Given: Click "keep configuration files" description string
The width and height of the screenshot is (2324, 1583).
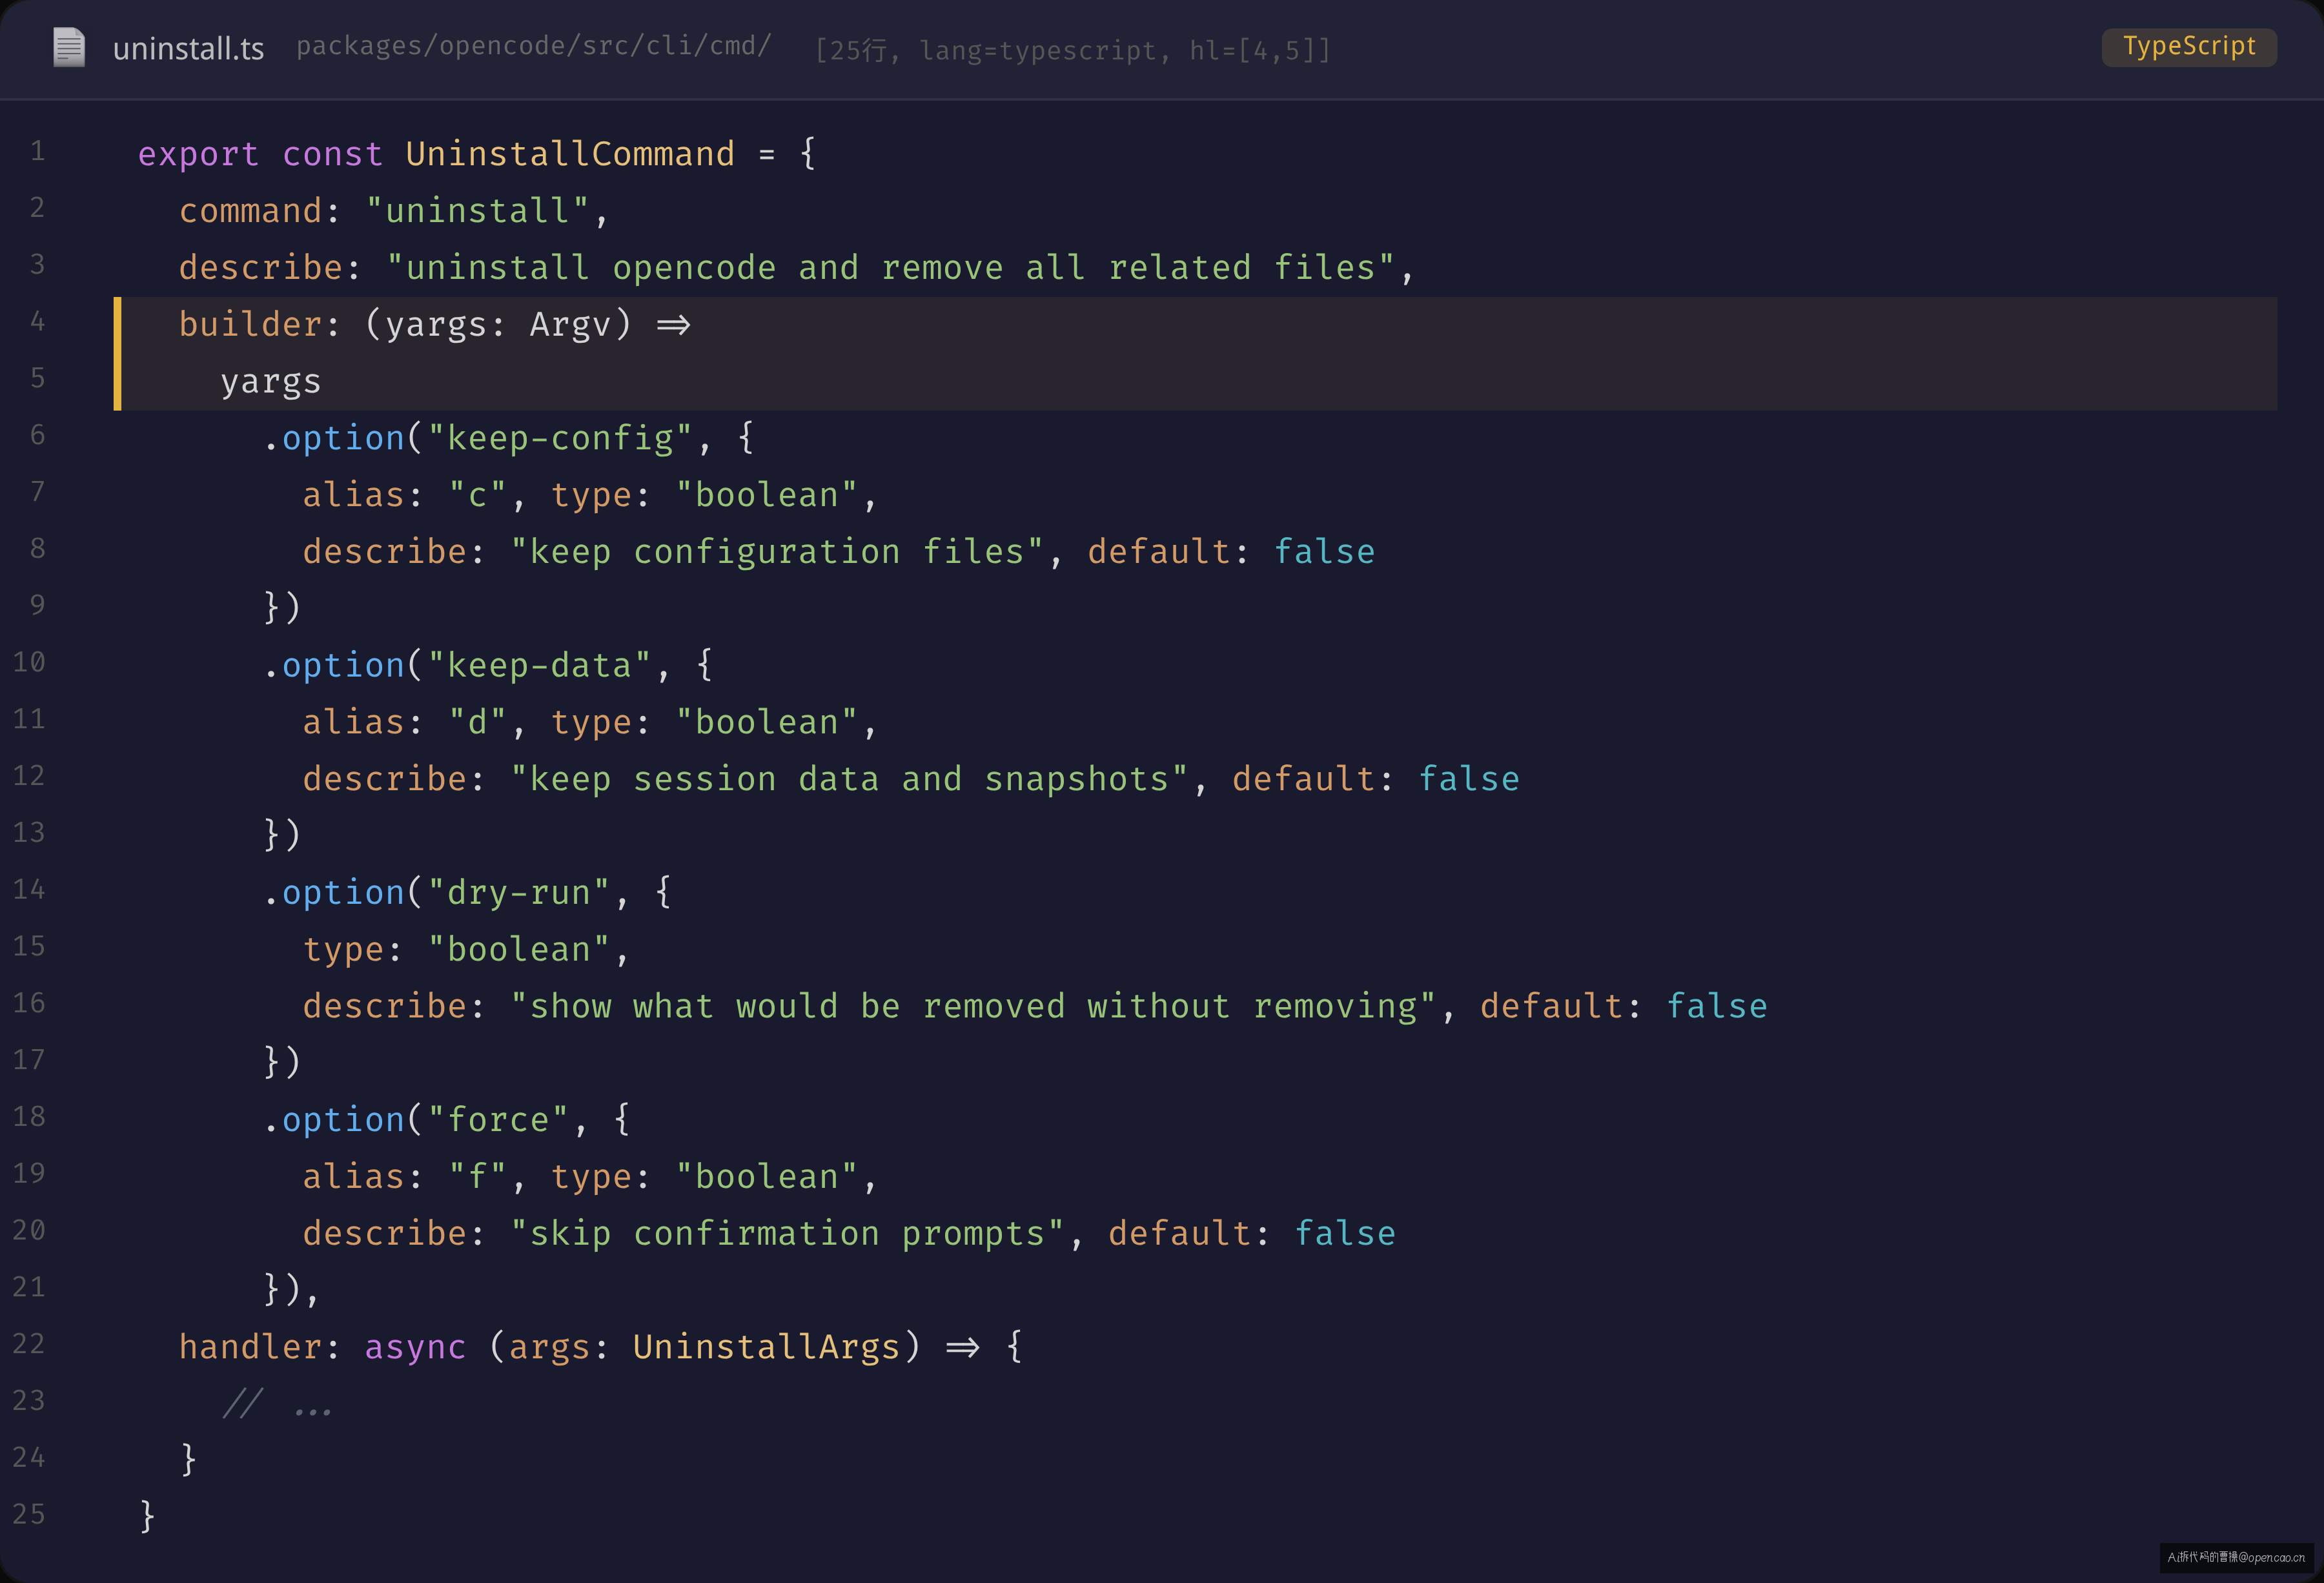Looking at the screenshot, I should 777,552.
